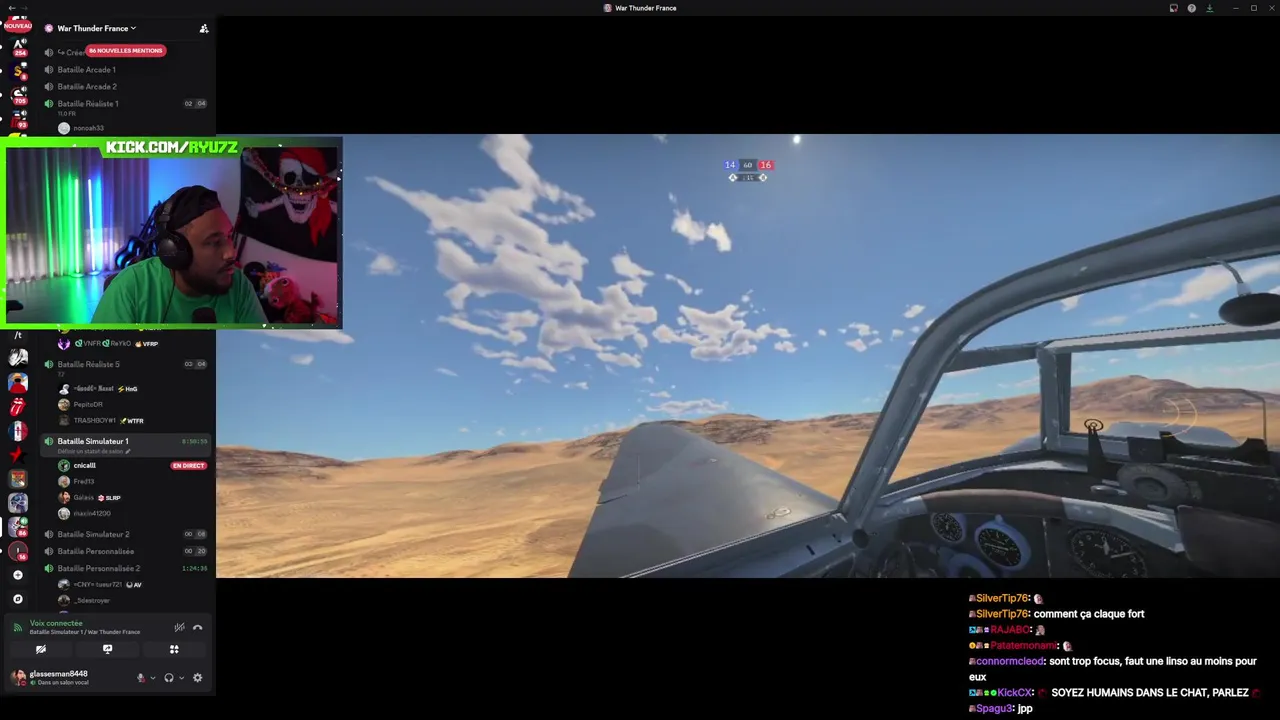Click Définir un statut de salon
1280x720 pixels.
tap(94, 451)
